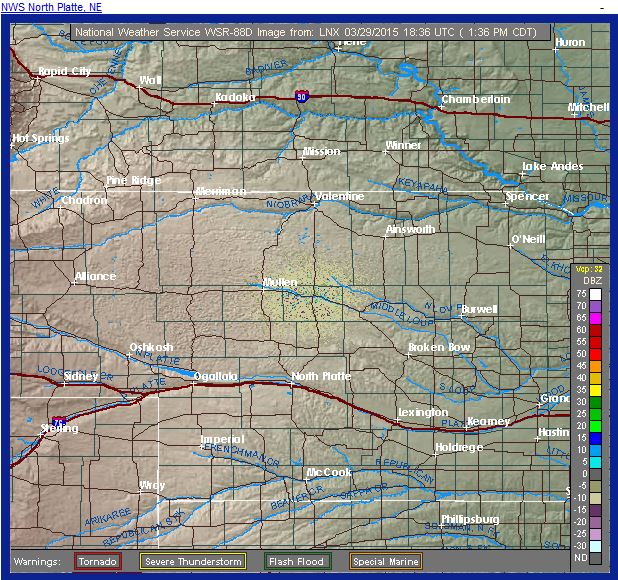Click the Burwell city label
This screenshot has height=580, width=618.
click(x=479, y=309)
